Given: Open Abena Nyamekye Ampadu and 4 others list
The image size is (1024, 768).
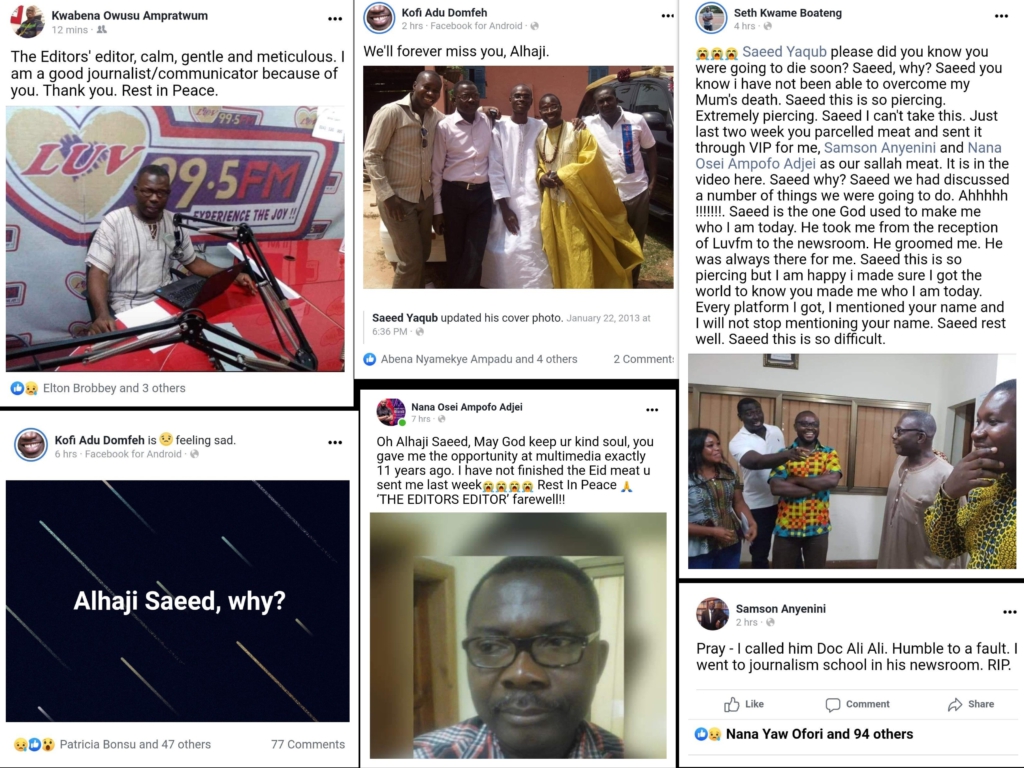Looking at the screenshot, I should click(479, 359).
